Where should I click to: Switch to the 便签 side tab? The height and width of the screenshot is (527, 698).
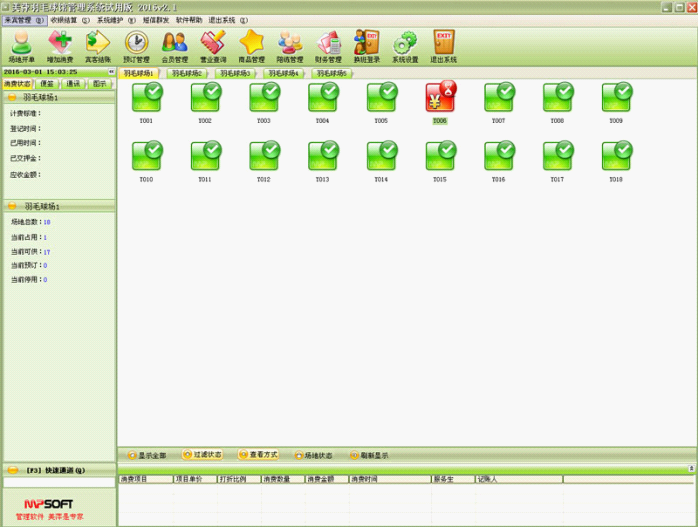tap(47, 84)
